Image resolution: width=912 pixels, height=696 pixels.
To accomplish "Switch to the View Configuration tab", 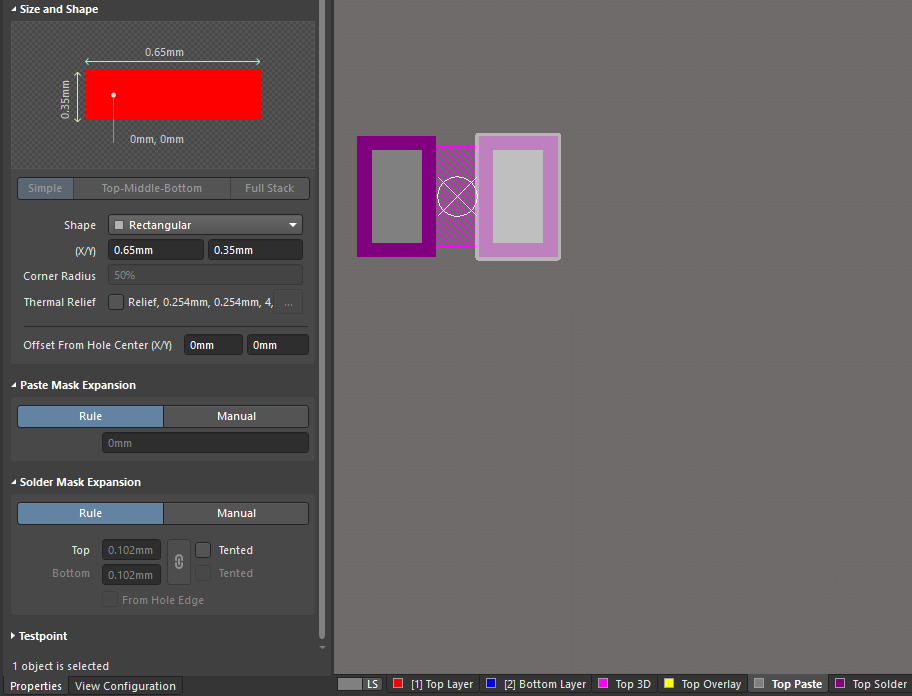I will [x=125, y=686].
